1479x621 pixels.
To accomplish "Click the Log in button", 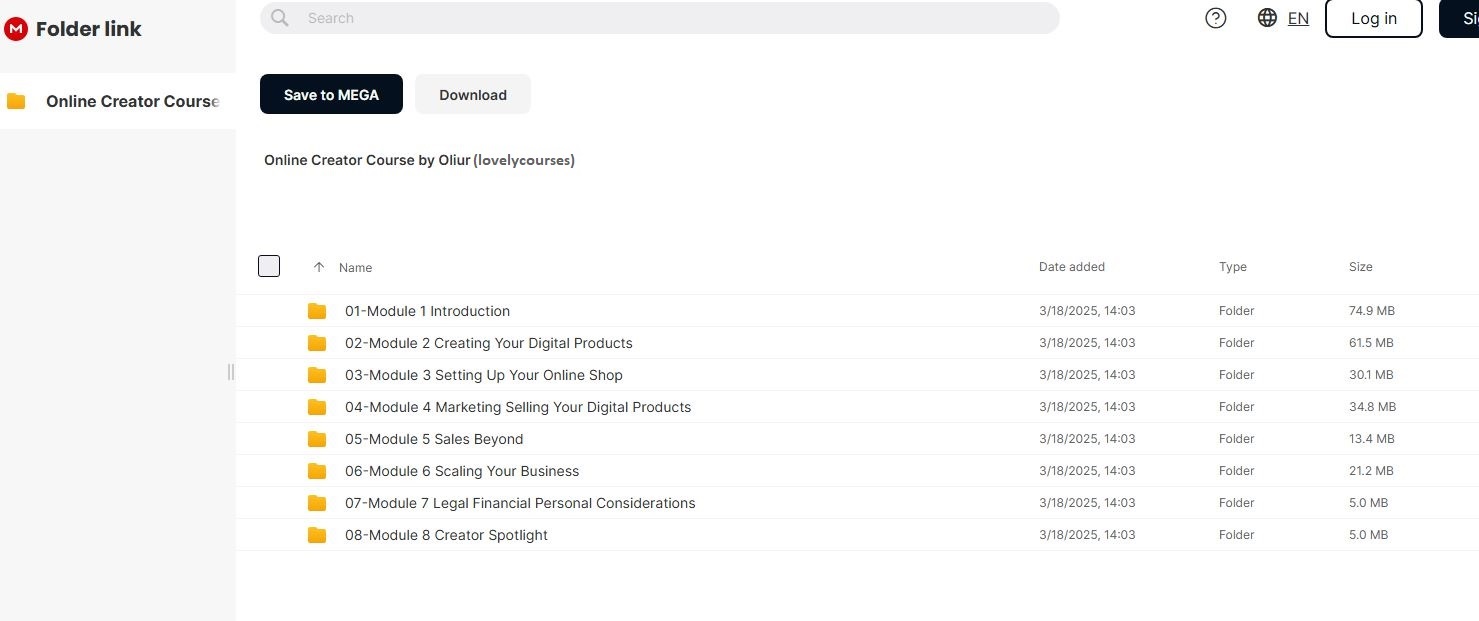I will click(1373, 18).
